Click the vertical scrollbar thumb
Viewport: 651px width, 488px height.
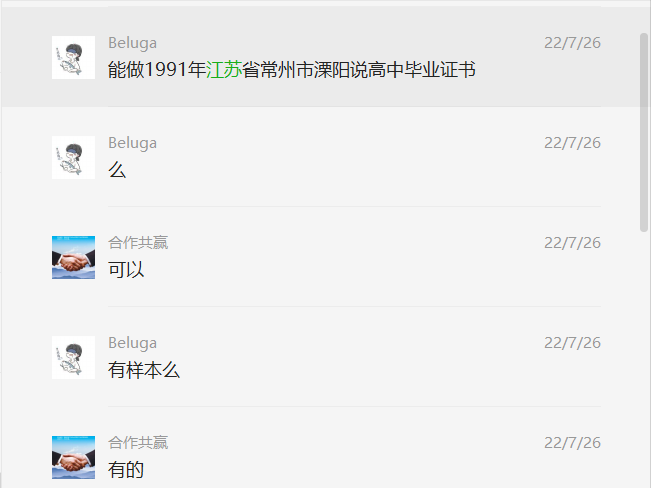pos(644,132)
